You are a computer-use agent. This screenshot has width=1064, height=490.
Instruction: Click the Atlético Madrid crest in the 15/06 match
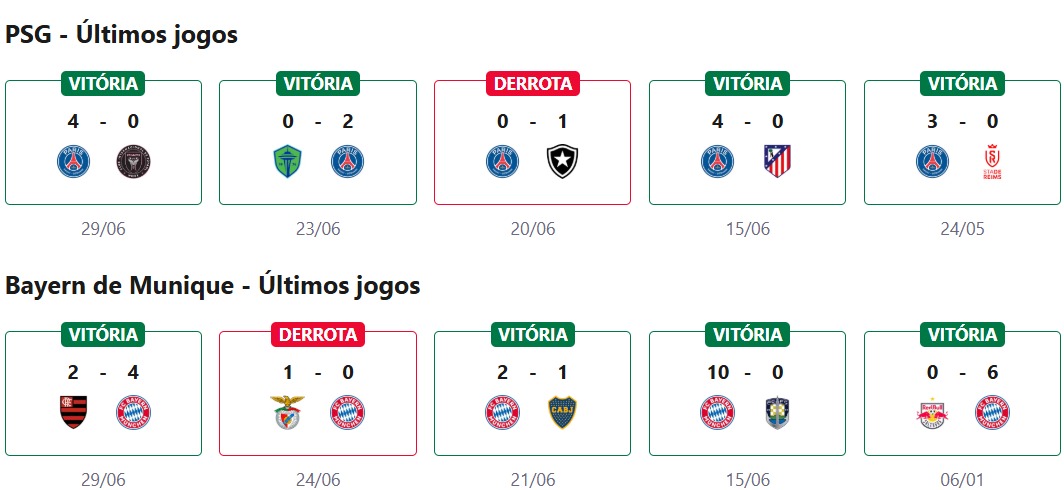click(x=777, y=161)
